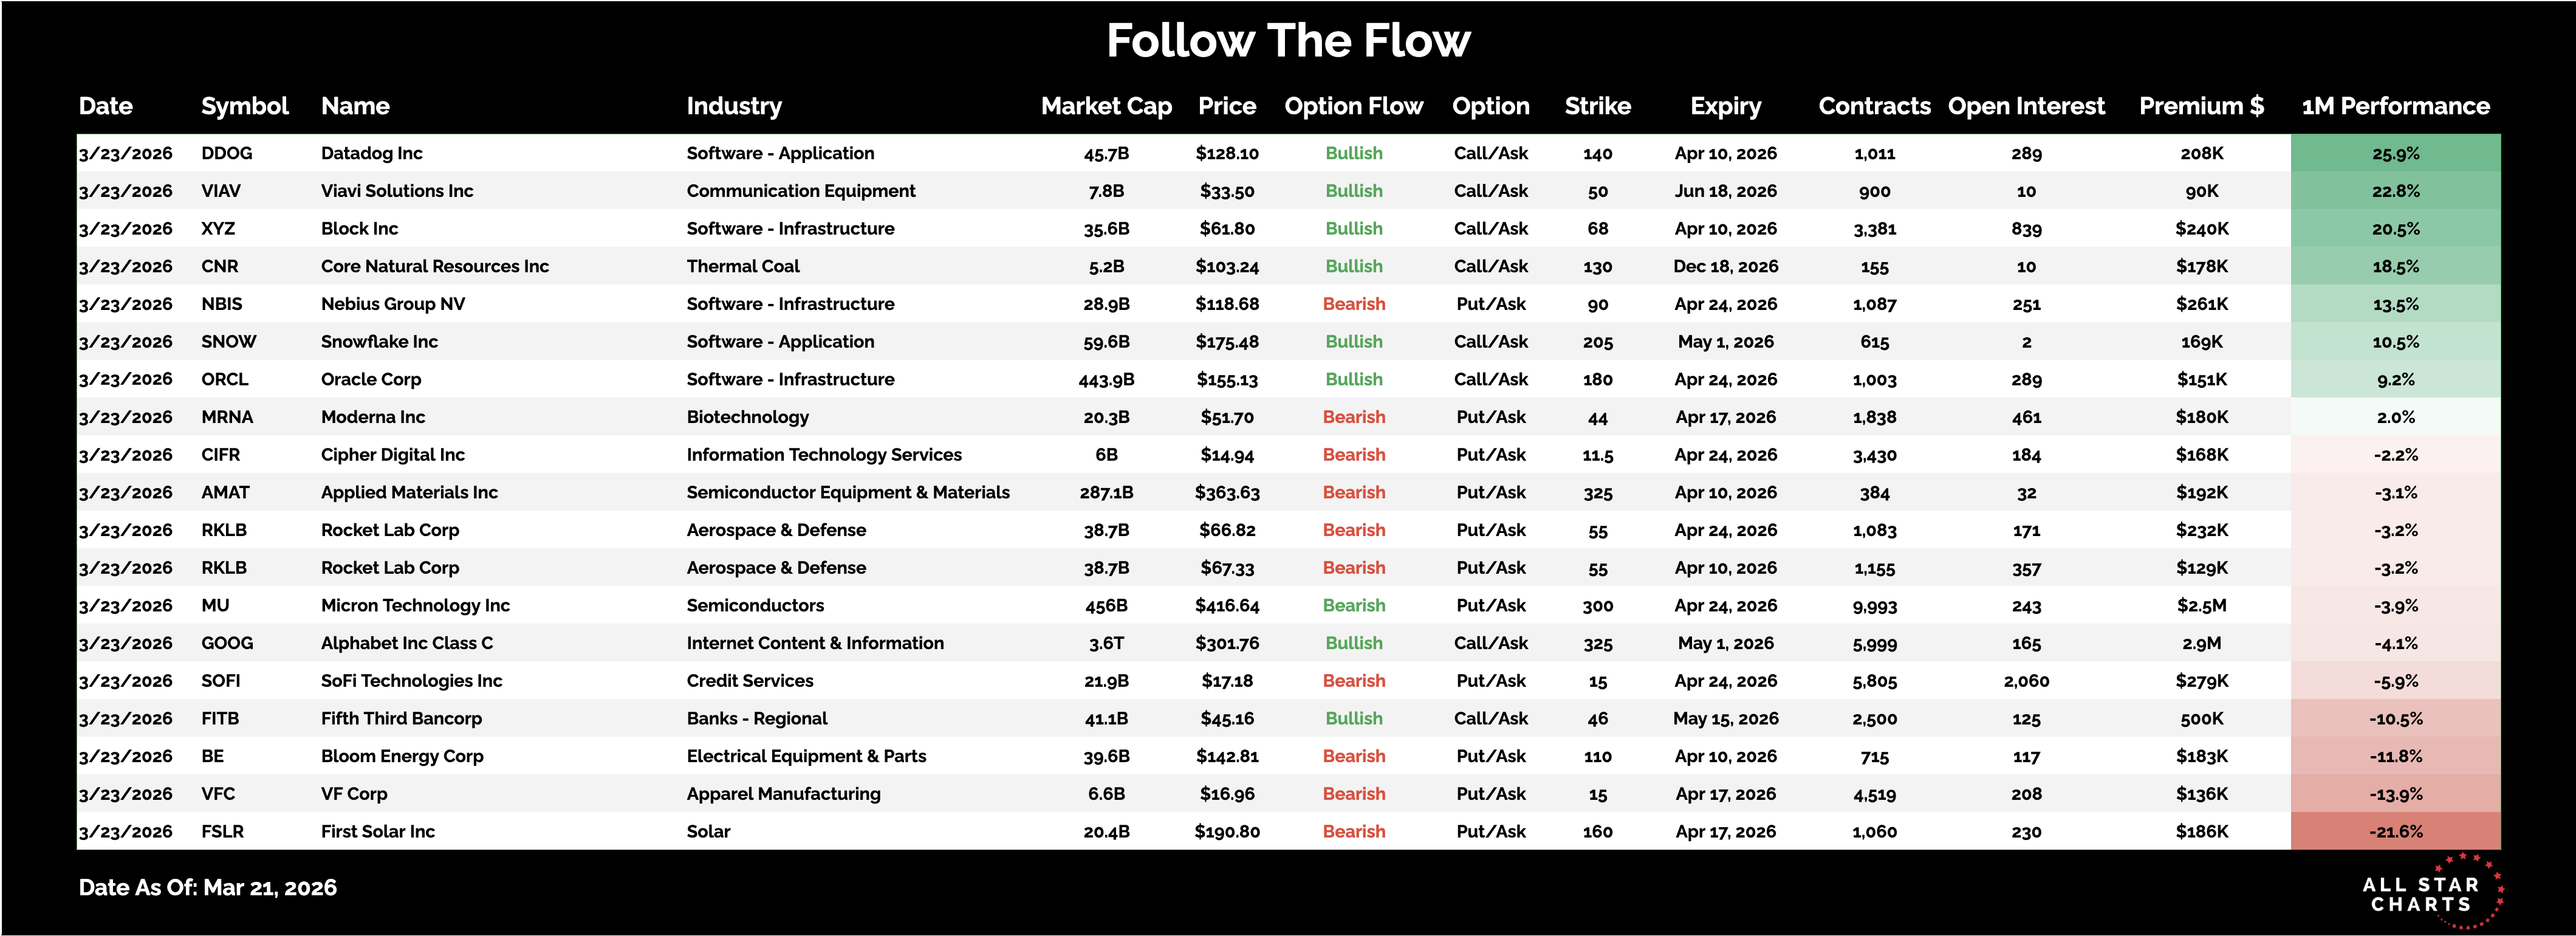This screenshot has width=2576, height=936.
Task: Click the Symbol column header
Action: pyautogui.click(x=244, y=106)
